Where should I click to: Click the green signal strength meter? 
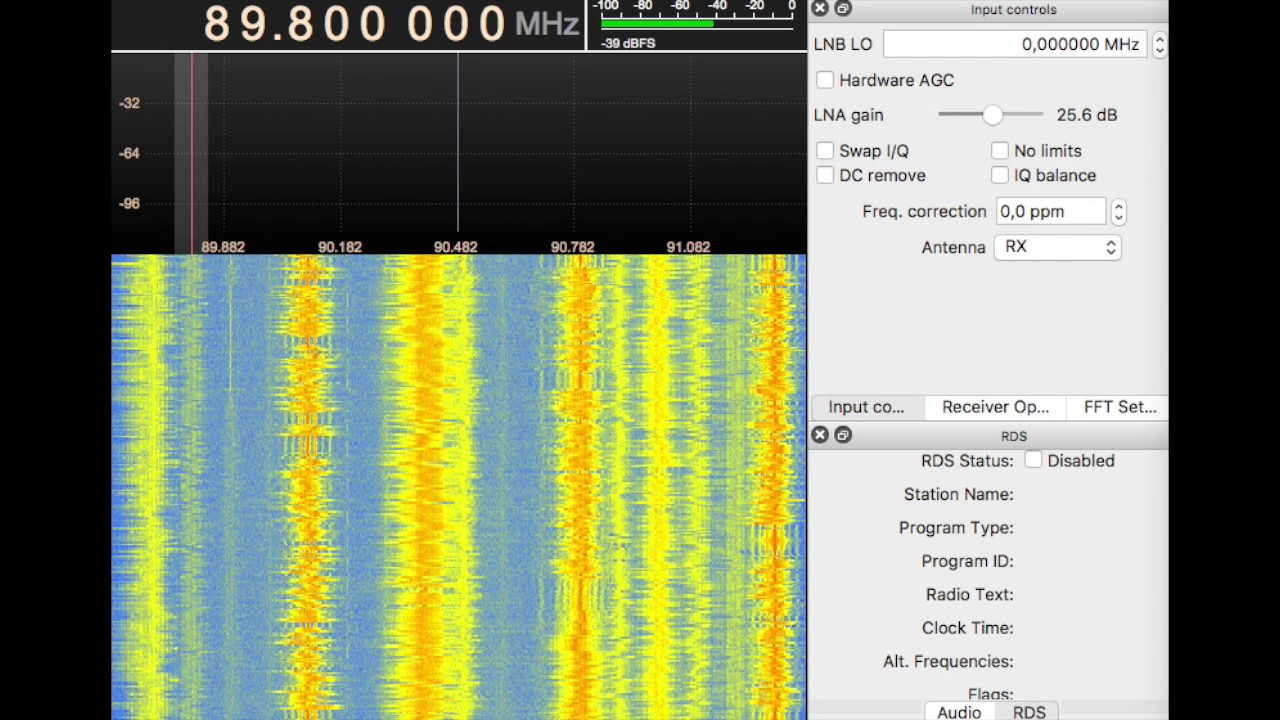656,23
